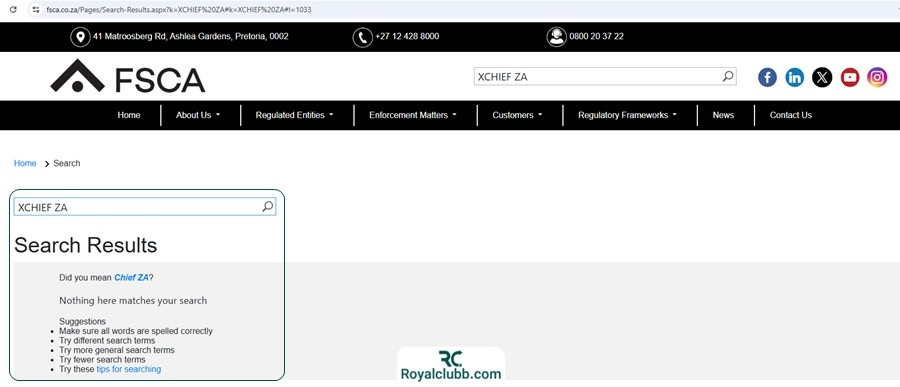Click the location pin icon

coord(80,37)
